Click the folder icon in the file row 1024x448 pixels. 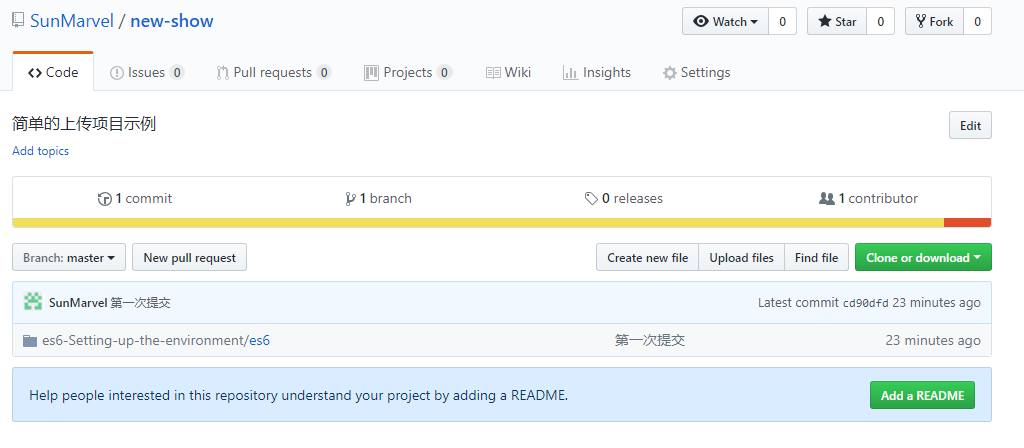[30, 340]
